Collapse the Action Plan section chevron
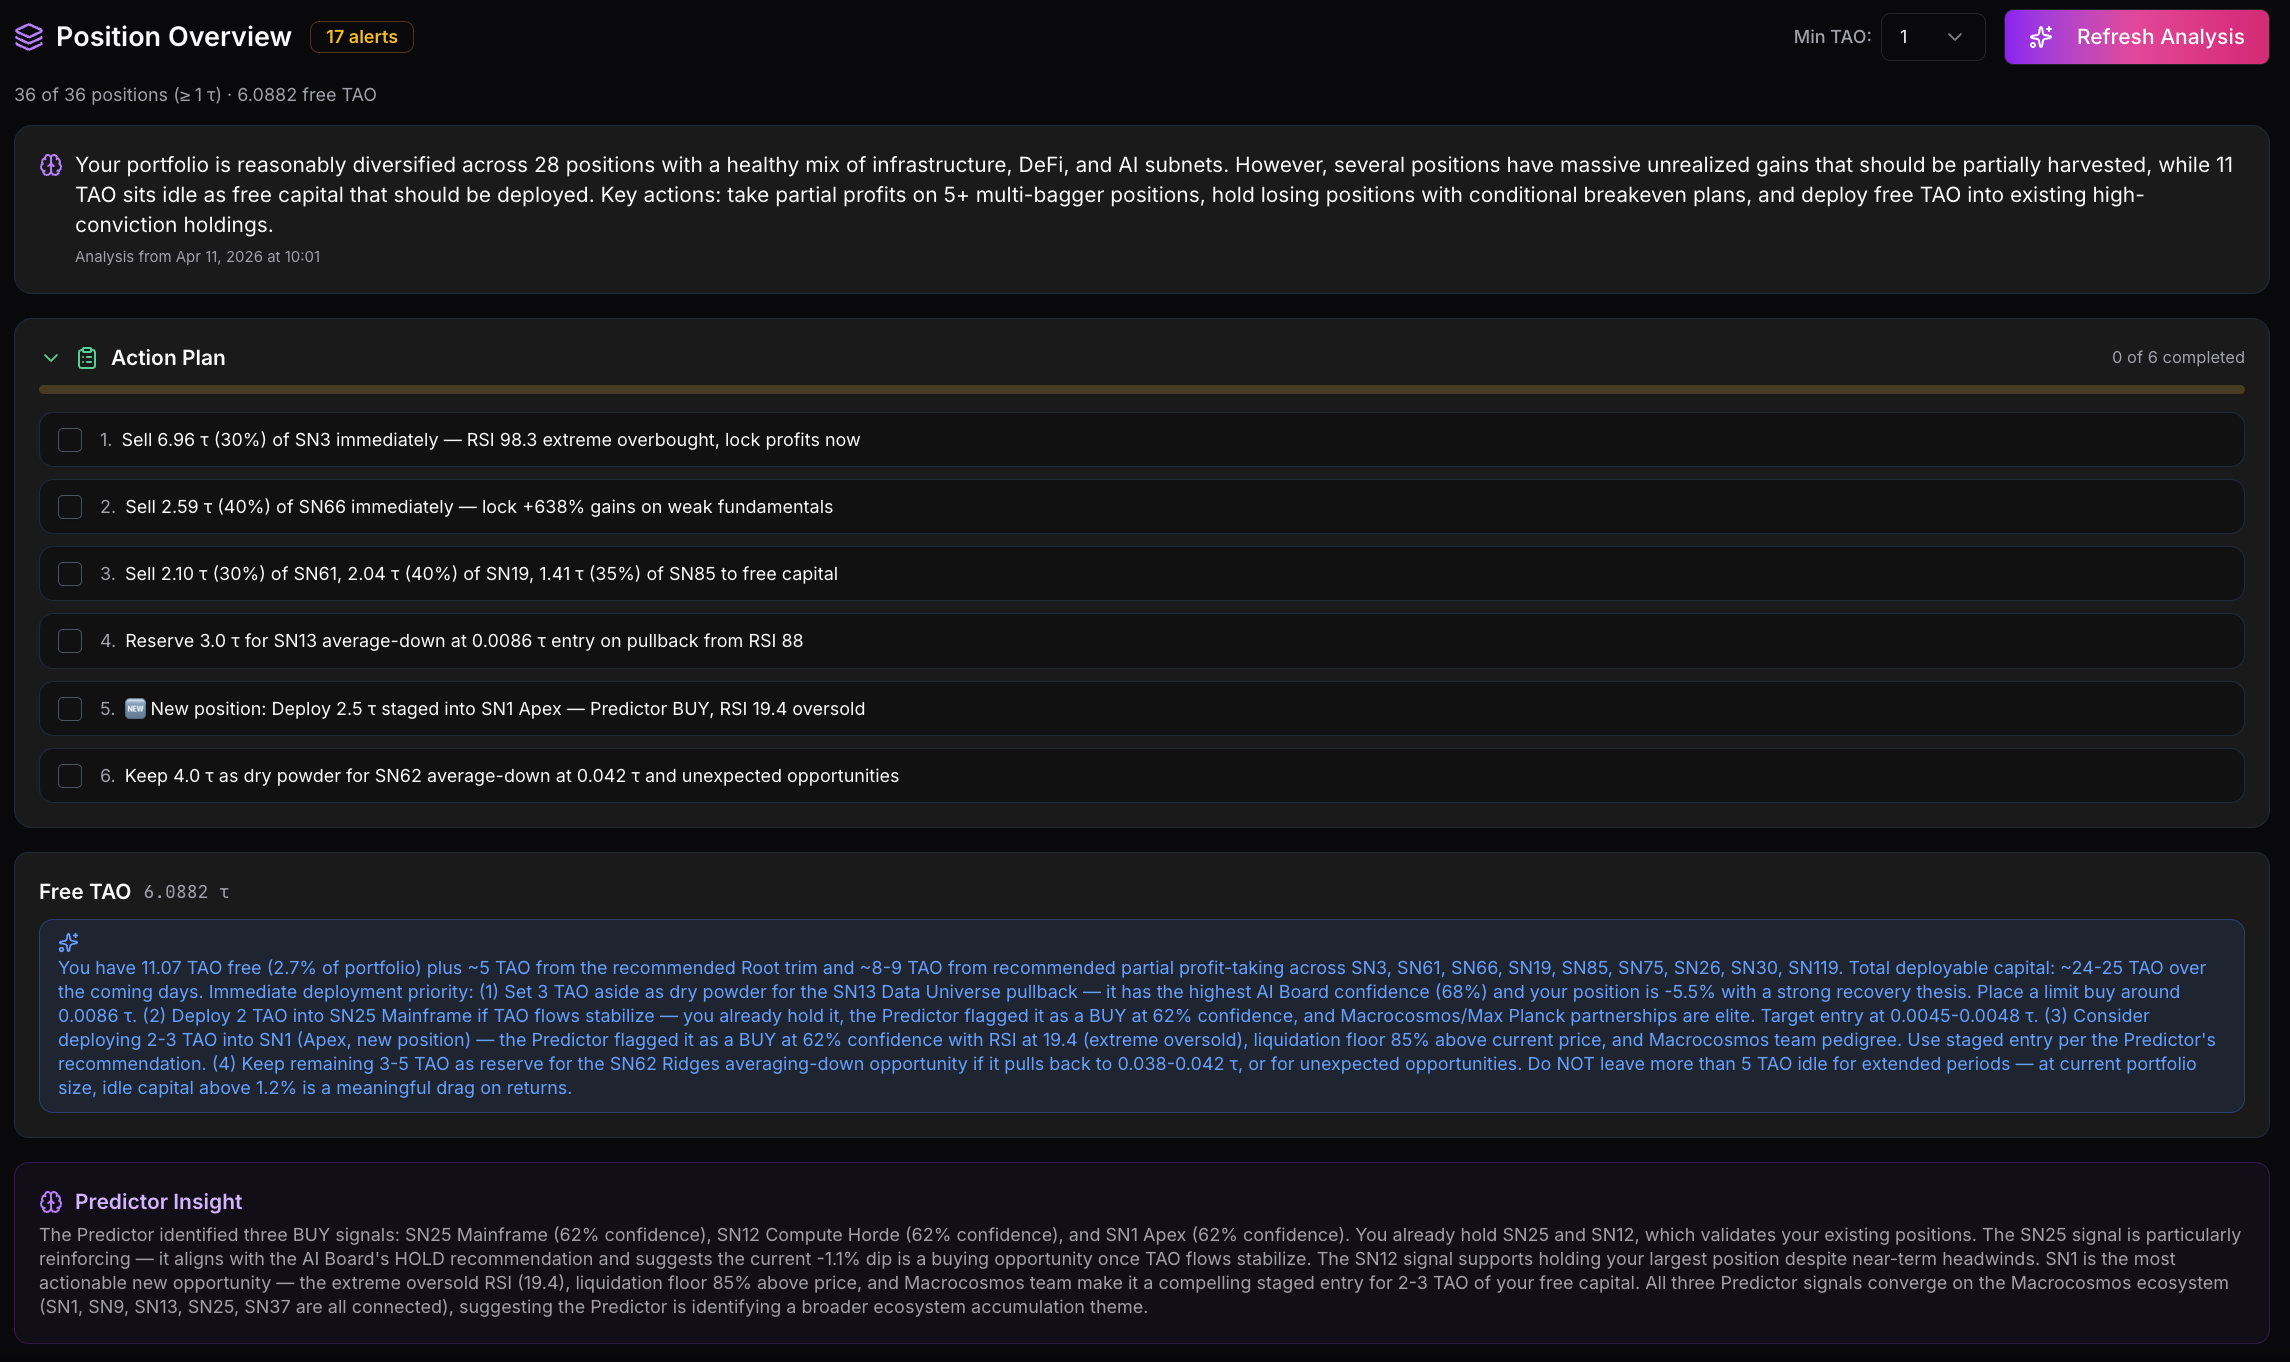Image resolution: width=2290 pixels, height=1362 pixels. (51, 358)
